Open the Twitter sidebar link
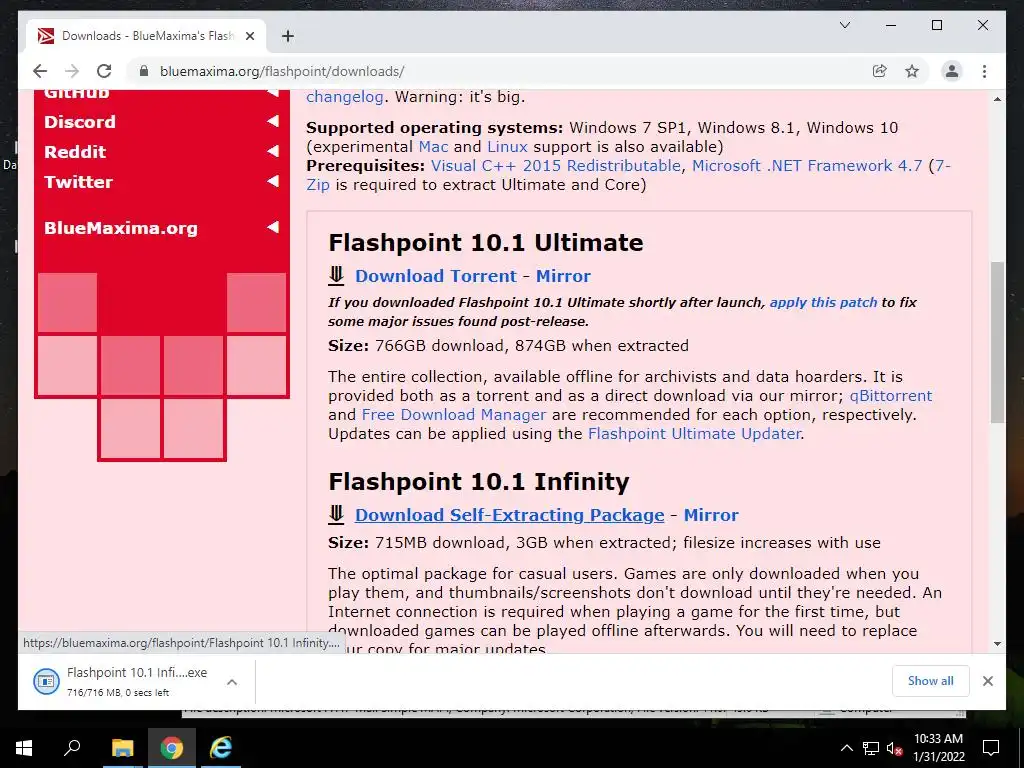The image size is (1024, 768). point(78,182)
